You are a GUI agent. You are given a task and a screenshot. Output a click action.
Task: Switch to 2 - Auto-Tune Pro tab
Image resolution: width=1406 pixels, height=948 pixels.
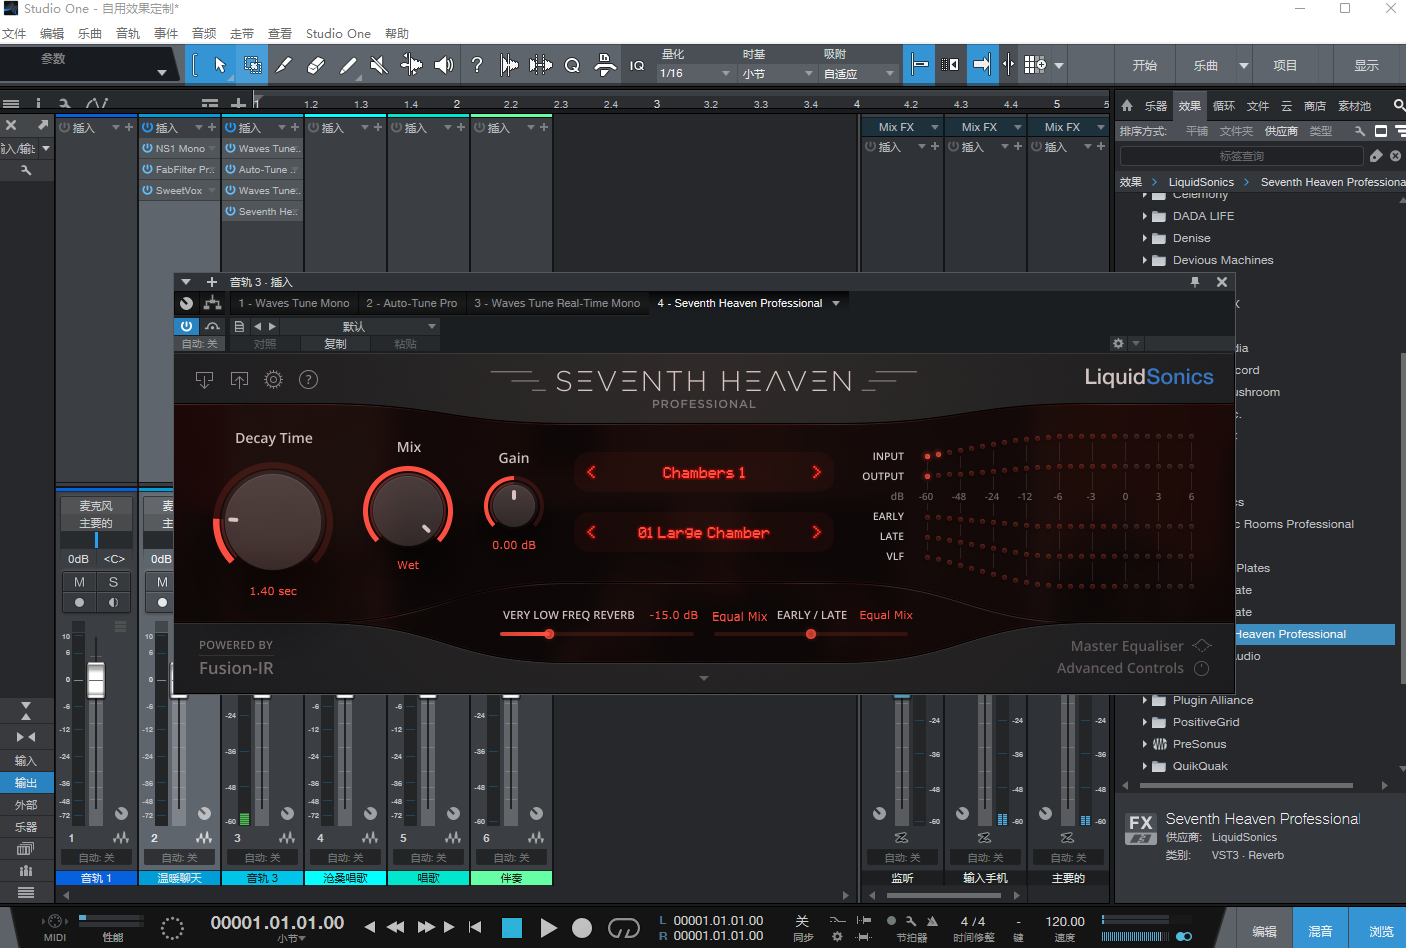411,303
